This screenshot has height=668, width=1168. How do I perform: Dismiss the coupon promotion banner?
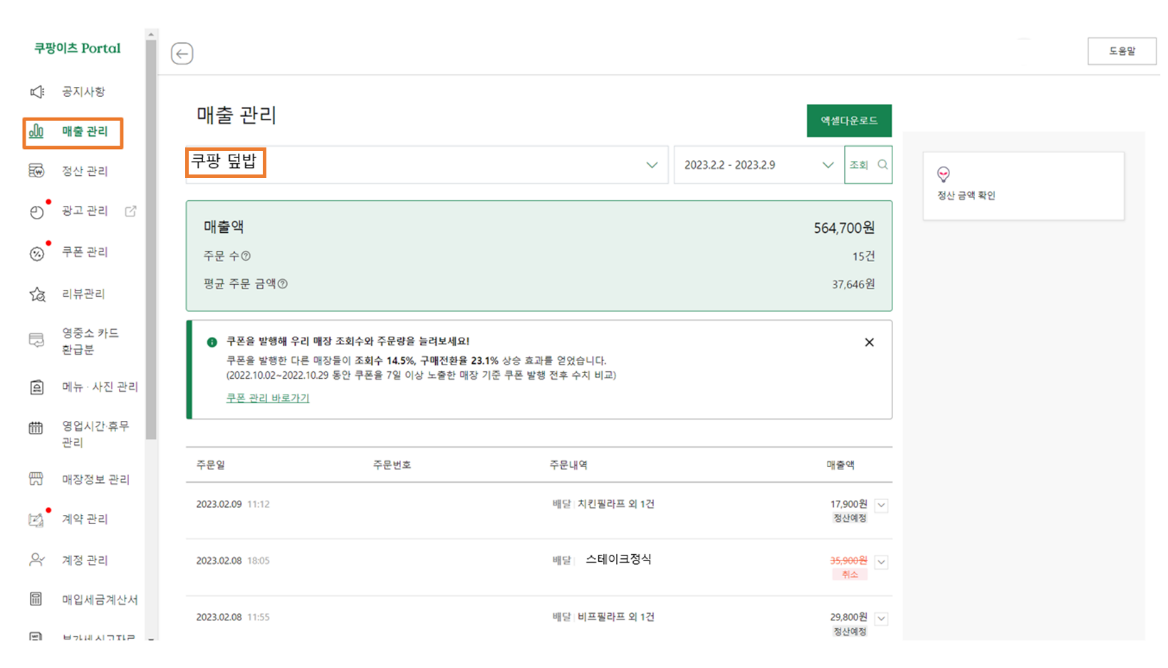pos(869,343)
